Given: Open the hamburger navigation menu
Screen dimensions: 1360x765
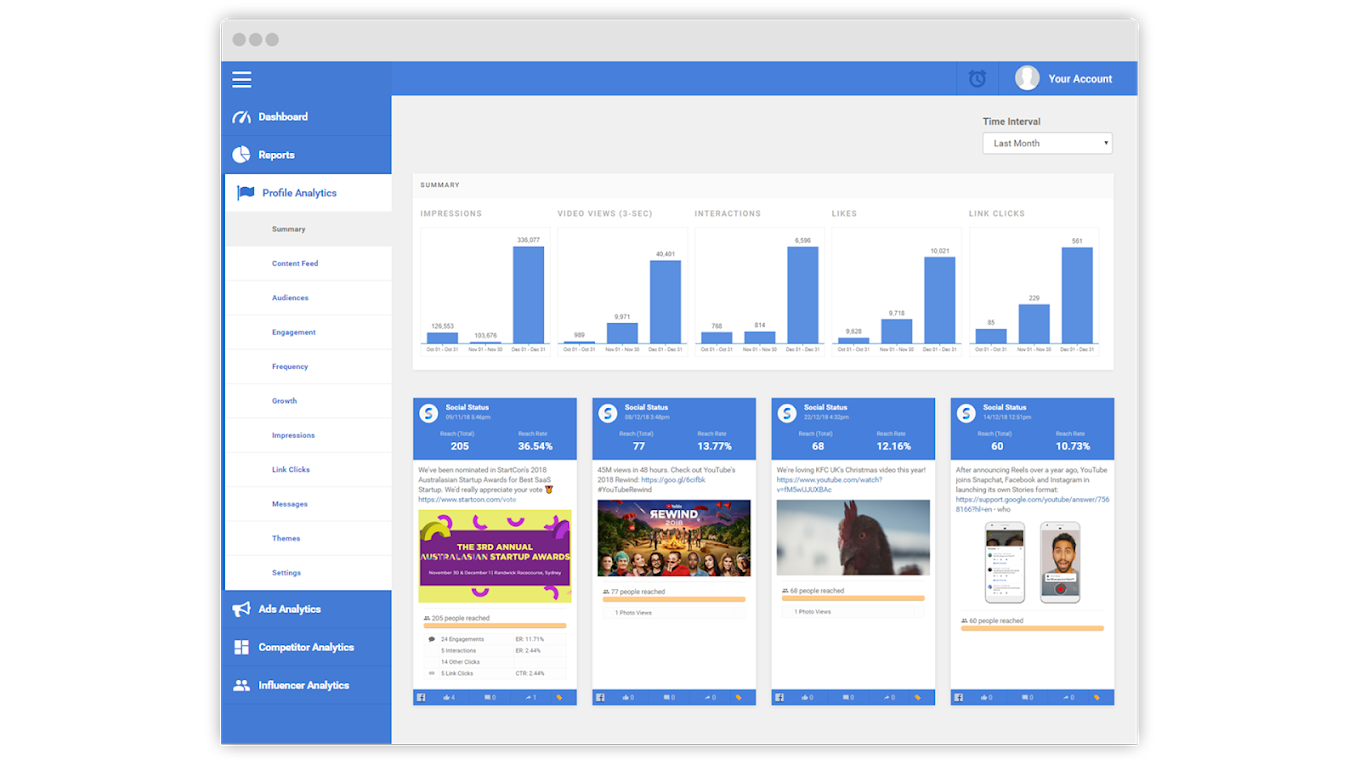Looking at the screenshot, I should (x=241, y=79).
